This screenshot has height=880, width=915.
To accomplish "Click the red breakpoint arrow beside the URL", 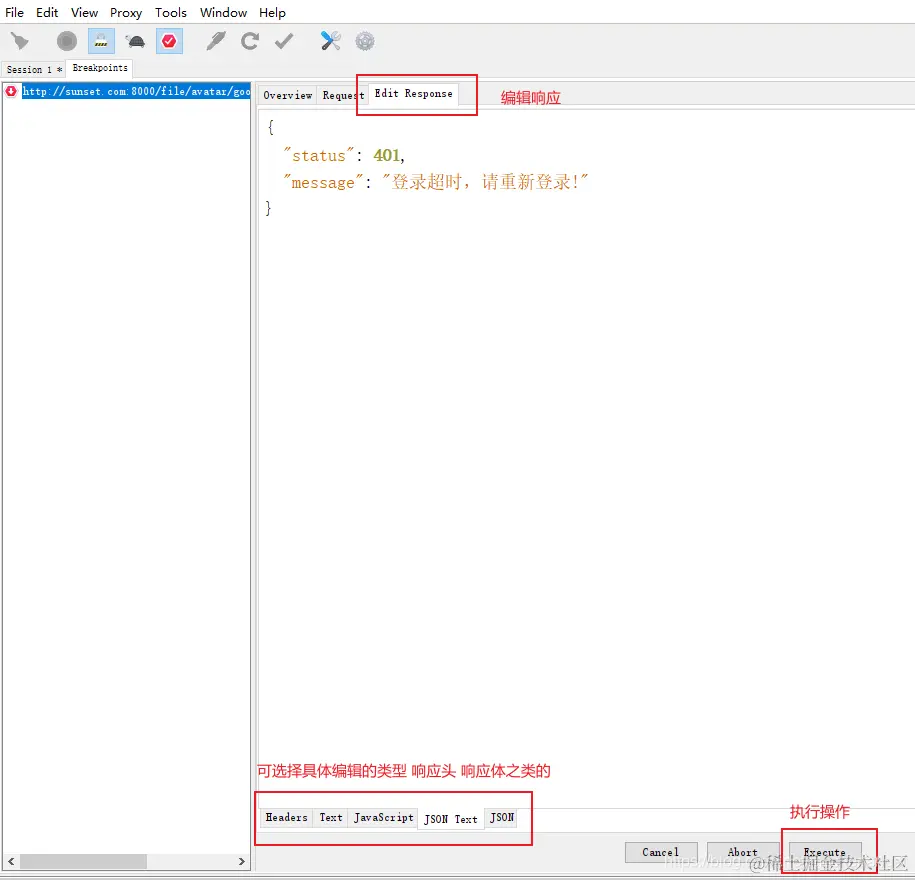I will pyautogui.click(x=11, y=91).
